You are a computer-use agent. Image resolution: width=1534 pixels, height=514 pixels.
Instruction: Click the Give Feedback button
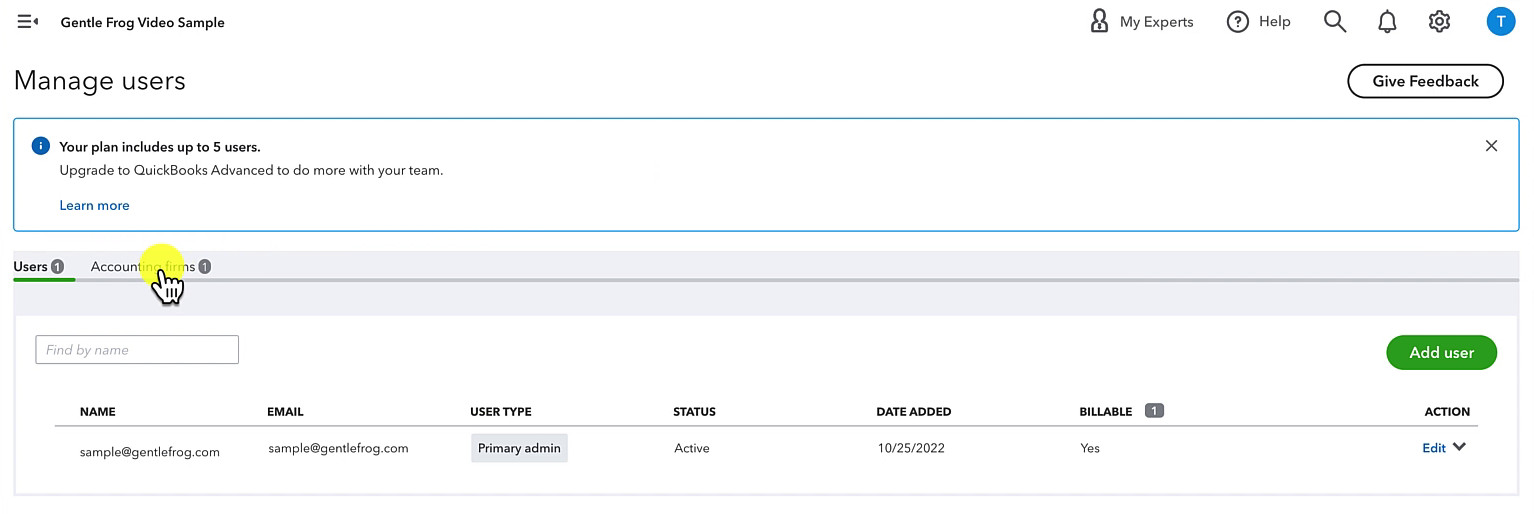click(1425, 82)
